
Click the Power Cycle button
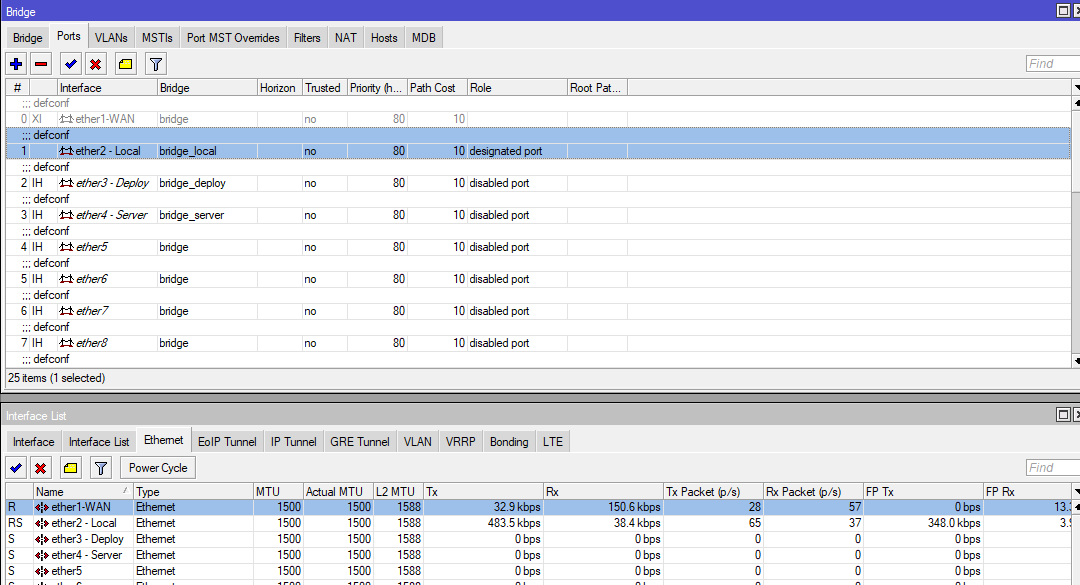(x=158, y=468)
